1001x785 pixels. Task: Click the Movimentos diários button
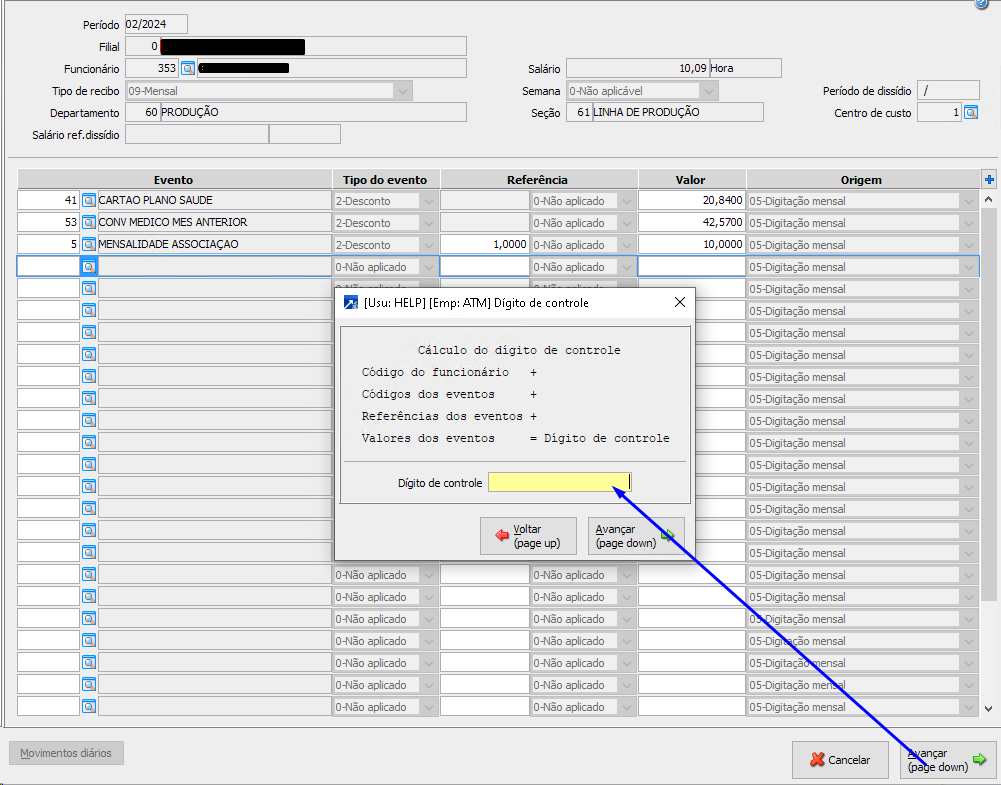point(66,753)
